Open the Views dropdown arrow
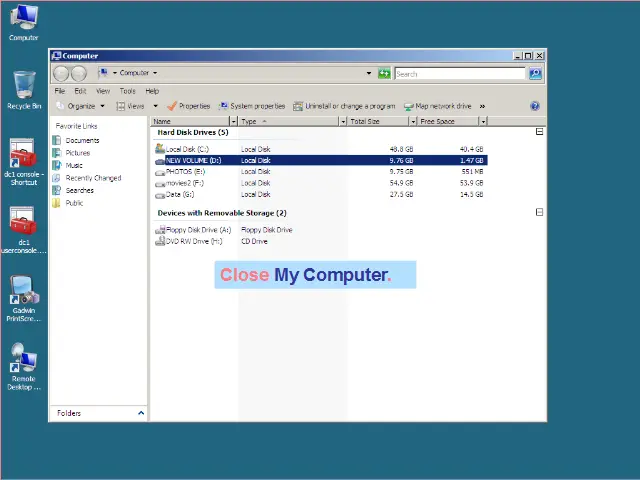 pyautogui.click(x=156, y=106)
